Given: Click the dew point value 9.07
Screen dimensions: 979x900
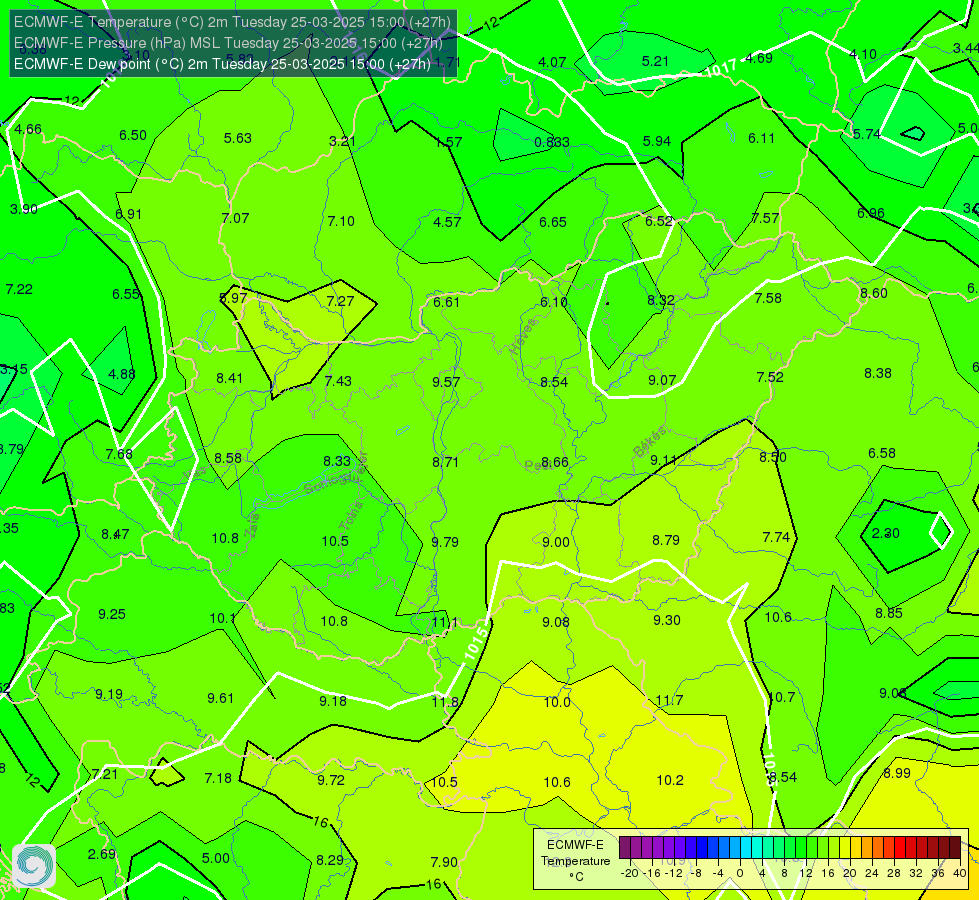Looking at the screenshot, I should click(662, 380).
